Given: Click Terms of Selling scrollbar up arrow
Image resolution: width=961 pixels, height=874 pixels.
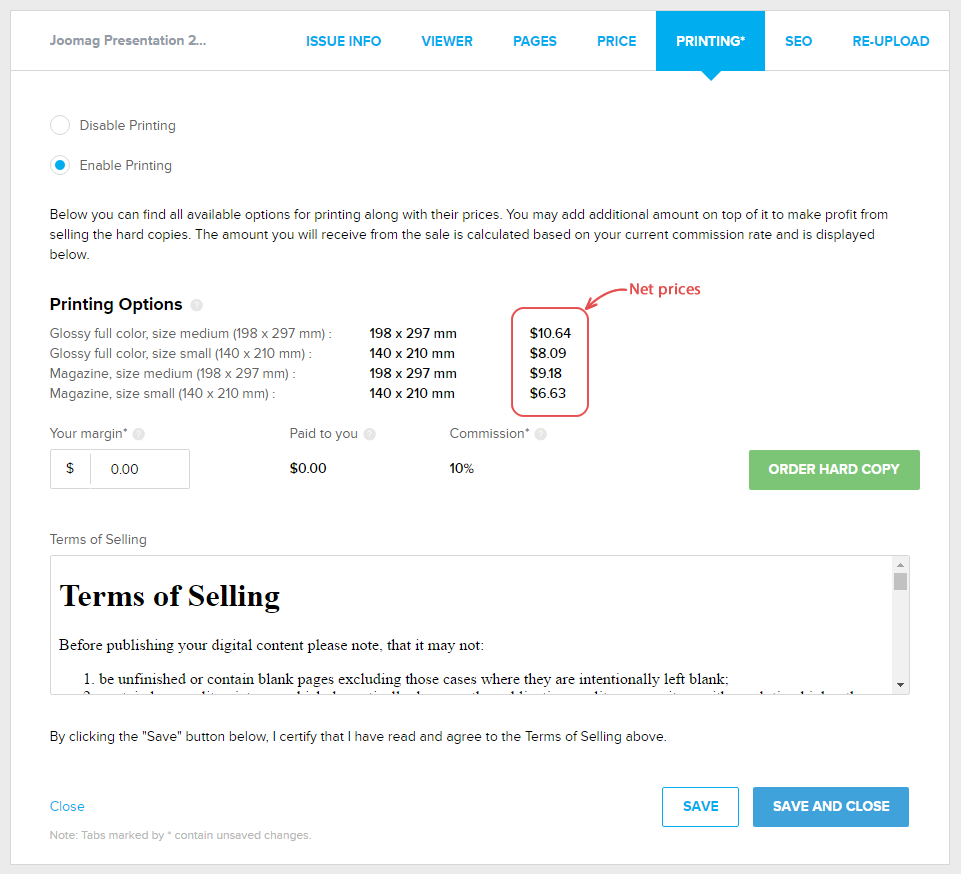Looking at the screenshot, I should pos(901,564).
